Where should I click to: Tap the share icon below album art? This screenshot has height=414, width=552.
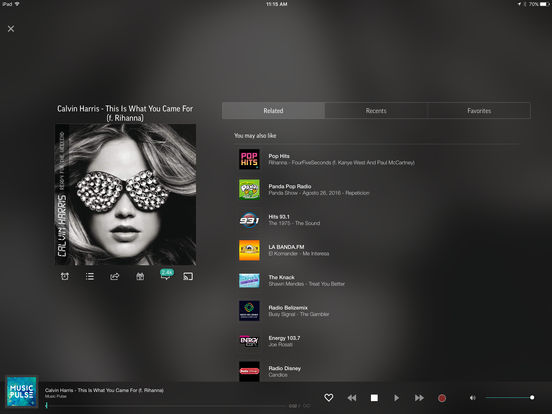(115, 276)
